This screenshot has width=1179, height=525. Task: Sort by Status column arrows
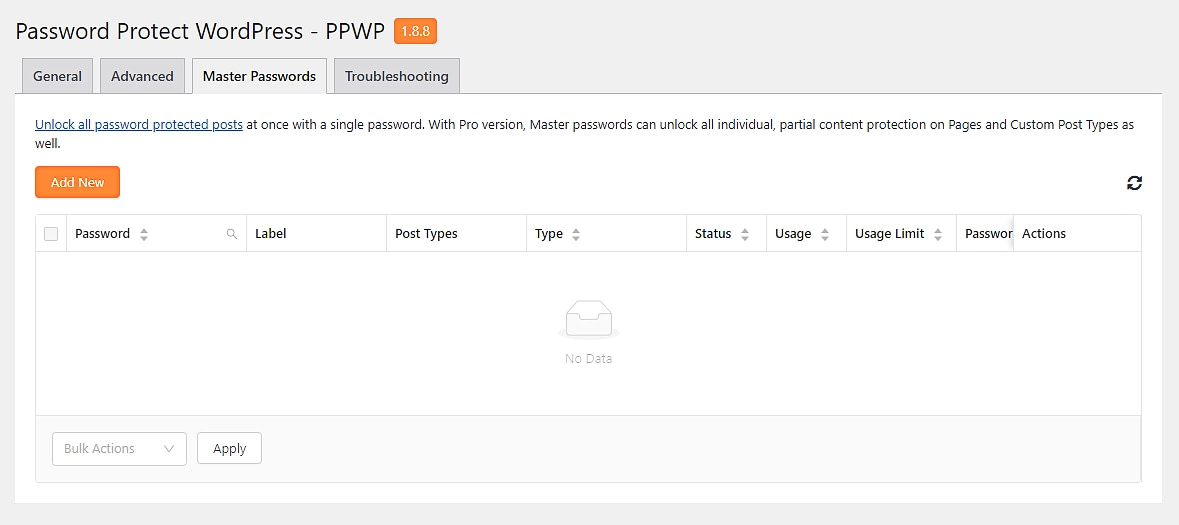tap(745, 234)
